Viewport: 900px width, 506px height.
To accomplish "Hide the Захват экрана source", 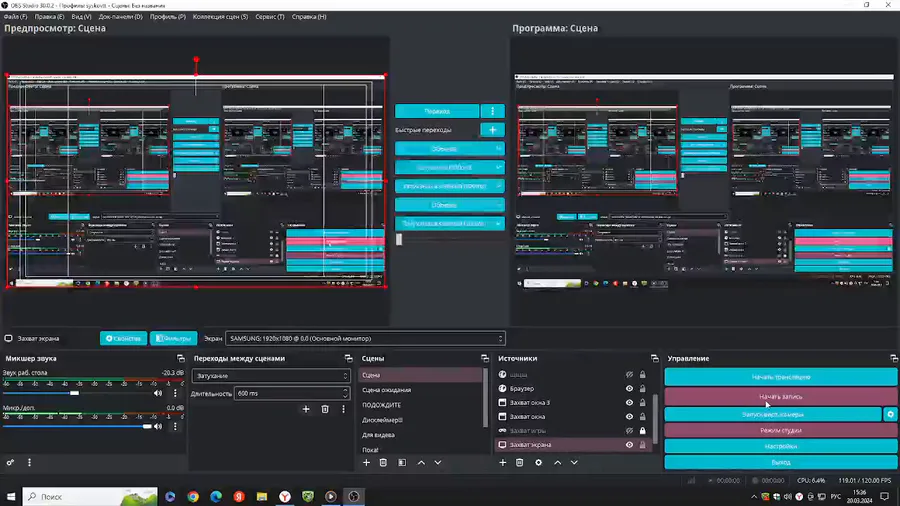I will pyautogui.click(x=630, y=445).
